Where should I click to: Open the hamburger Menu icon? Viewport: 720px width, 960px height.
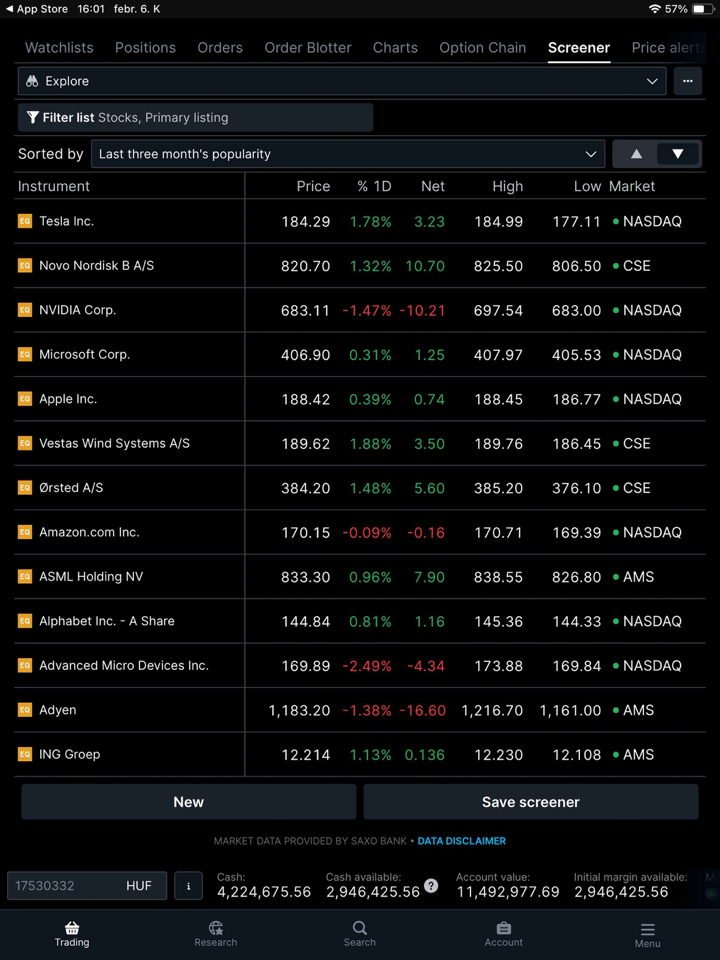[647, 929]
